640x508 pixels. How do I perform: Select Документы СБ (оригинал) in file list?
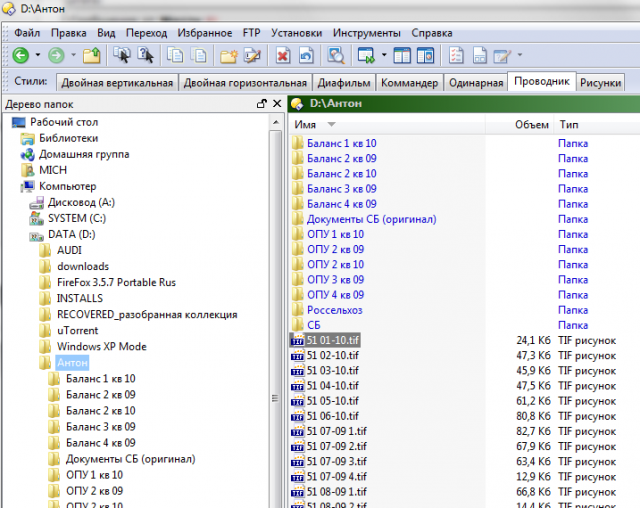point(371,219)
